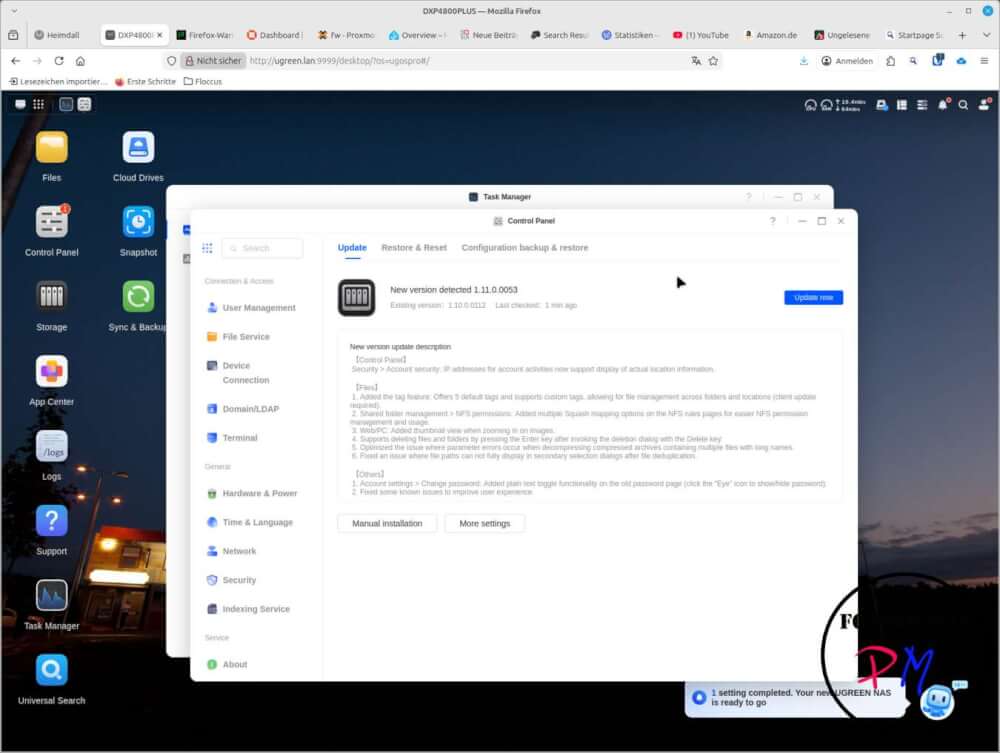The image size is (1000, 753).
Task: Open More settings for updates
Action: pyautogui.click(x=484, y=523)
